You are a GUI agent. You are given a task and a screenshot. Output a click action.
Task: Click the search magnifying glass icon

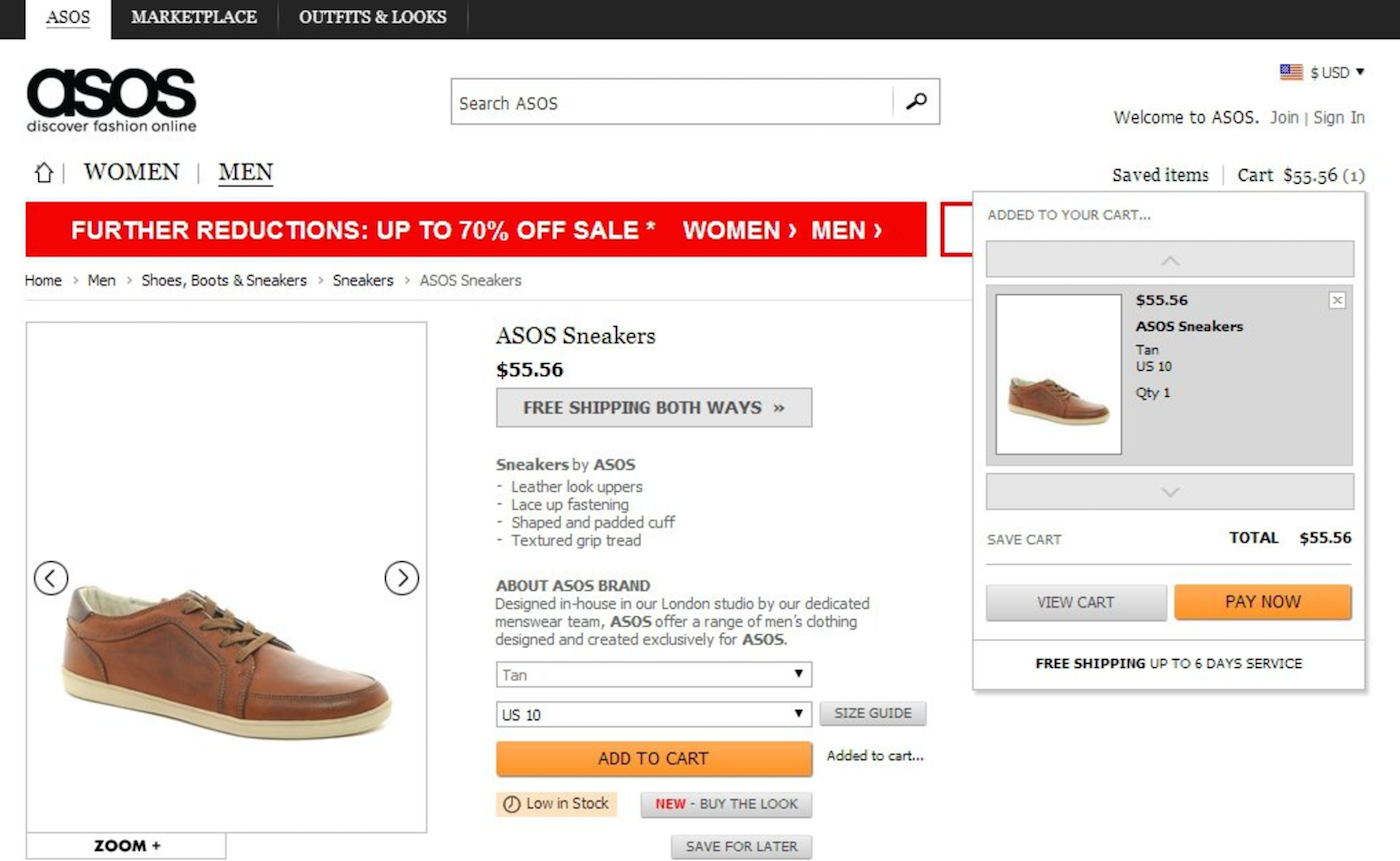[915, 102]
